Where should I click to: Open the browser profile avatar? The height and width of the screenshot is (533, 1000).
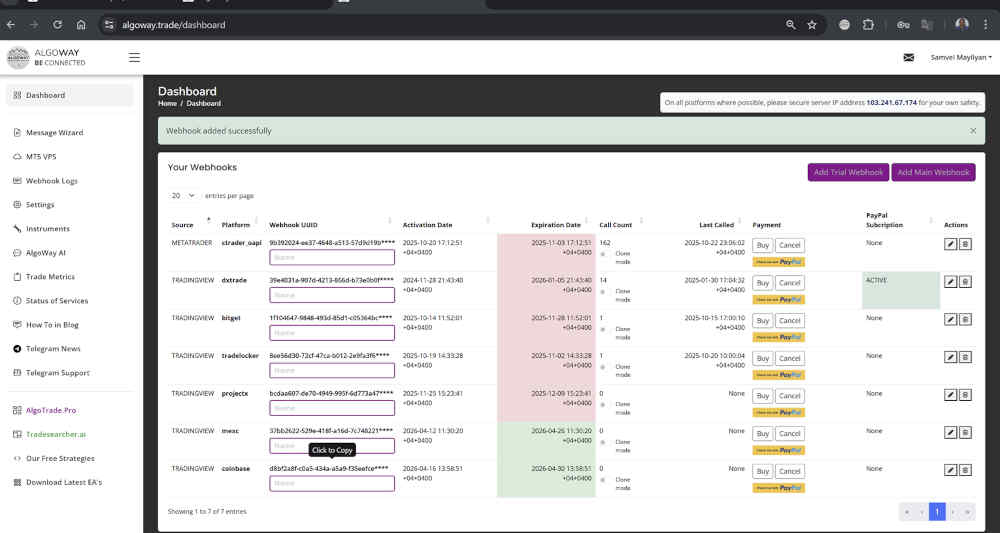pyautogui.click(x=962, y=25)
